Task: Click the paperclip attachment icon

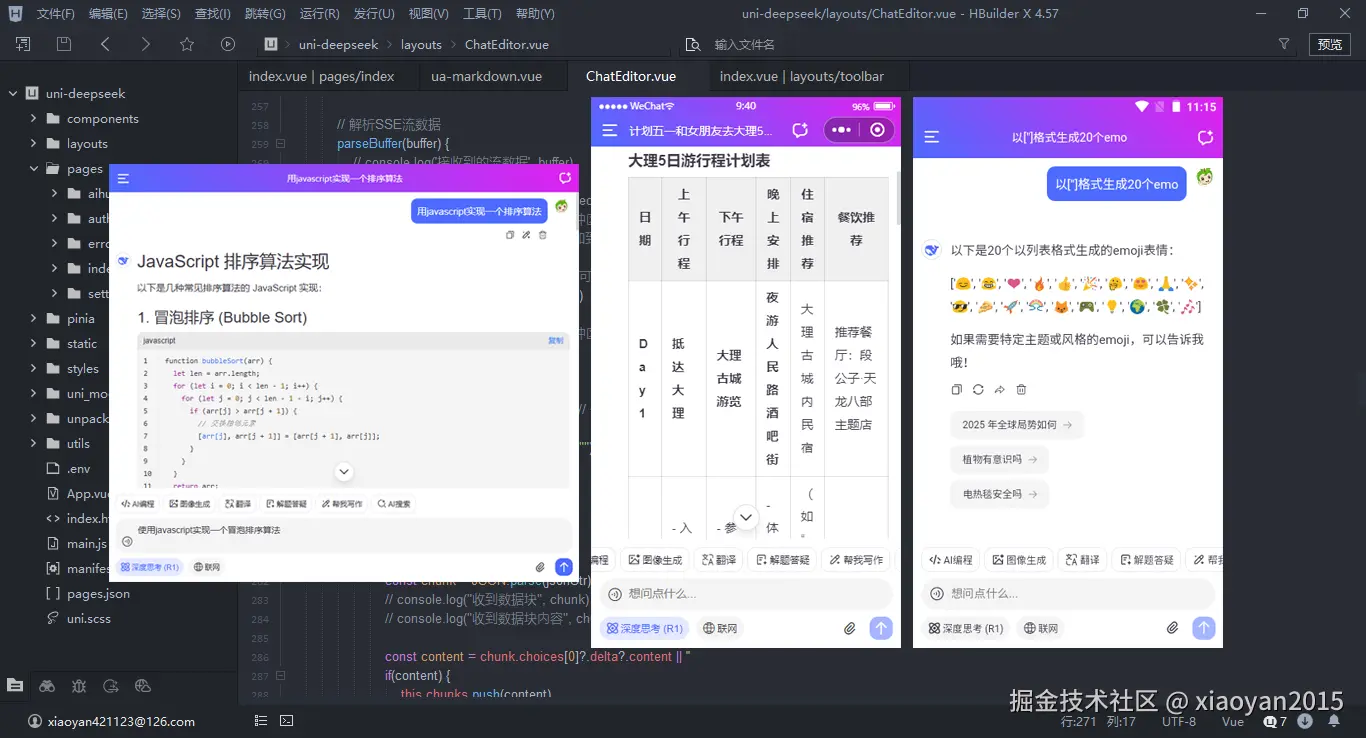Action: click(x=1173, y=627)
